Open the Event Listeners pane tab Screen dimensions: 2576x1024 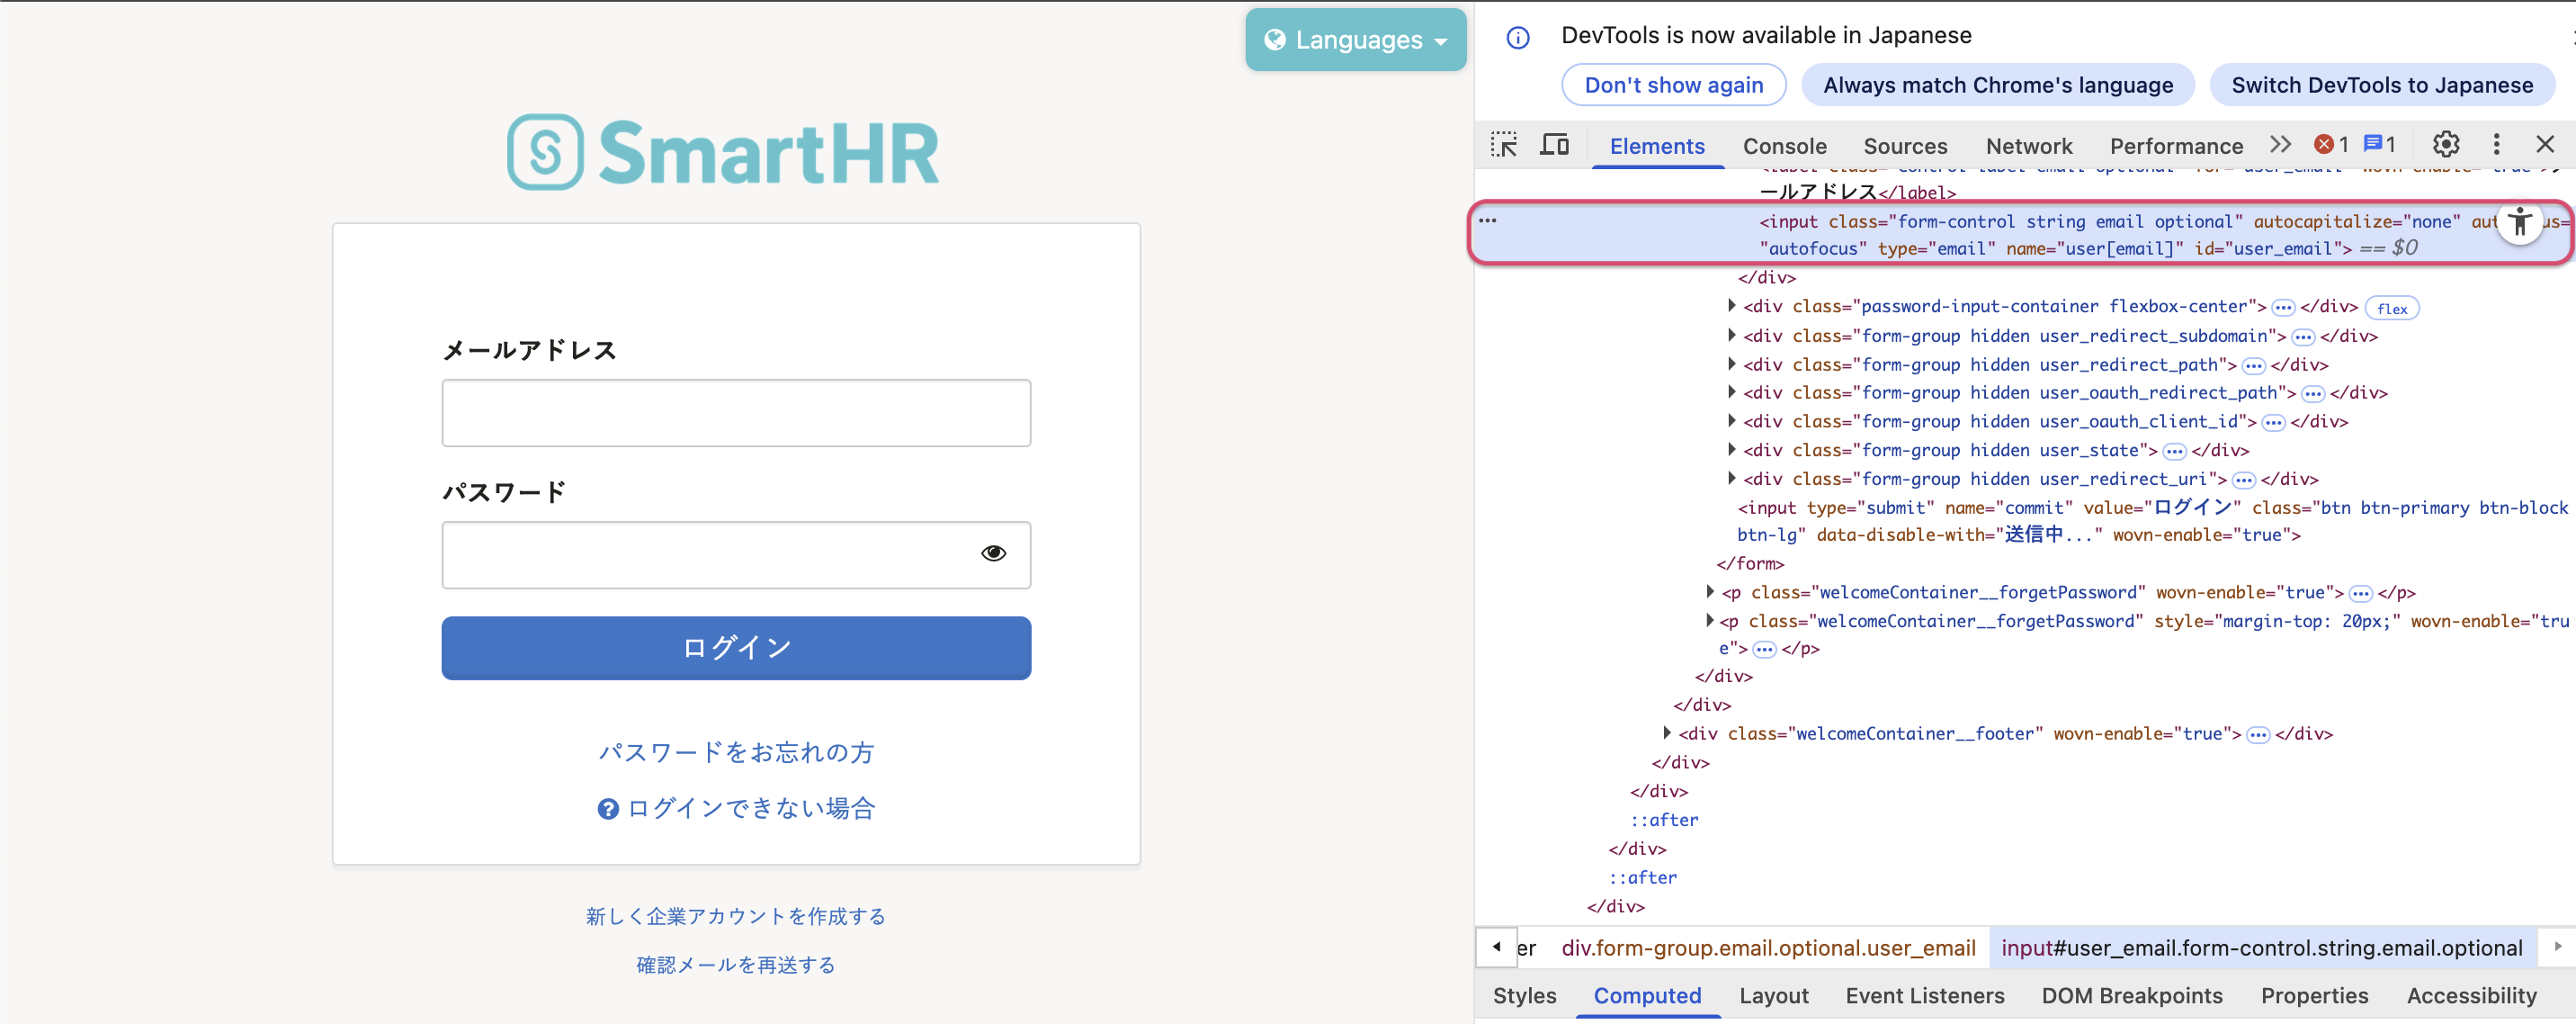pos(1924,996)
